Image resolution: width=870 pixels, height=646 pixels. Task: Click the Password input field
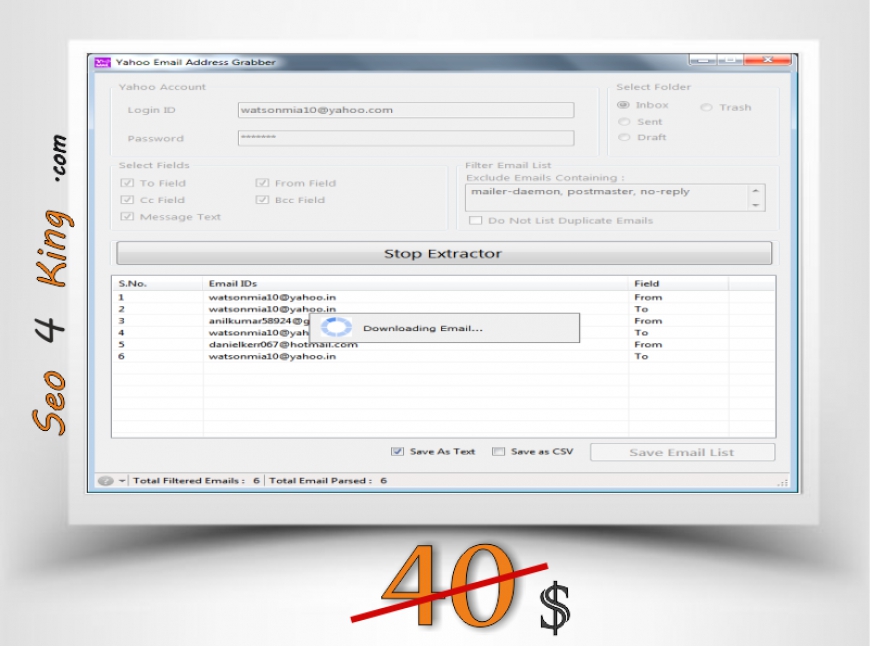(x=406, y=138)
